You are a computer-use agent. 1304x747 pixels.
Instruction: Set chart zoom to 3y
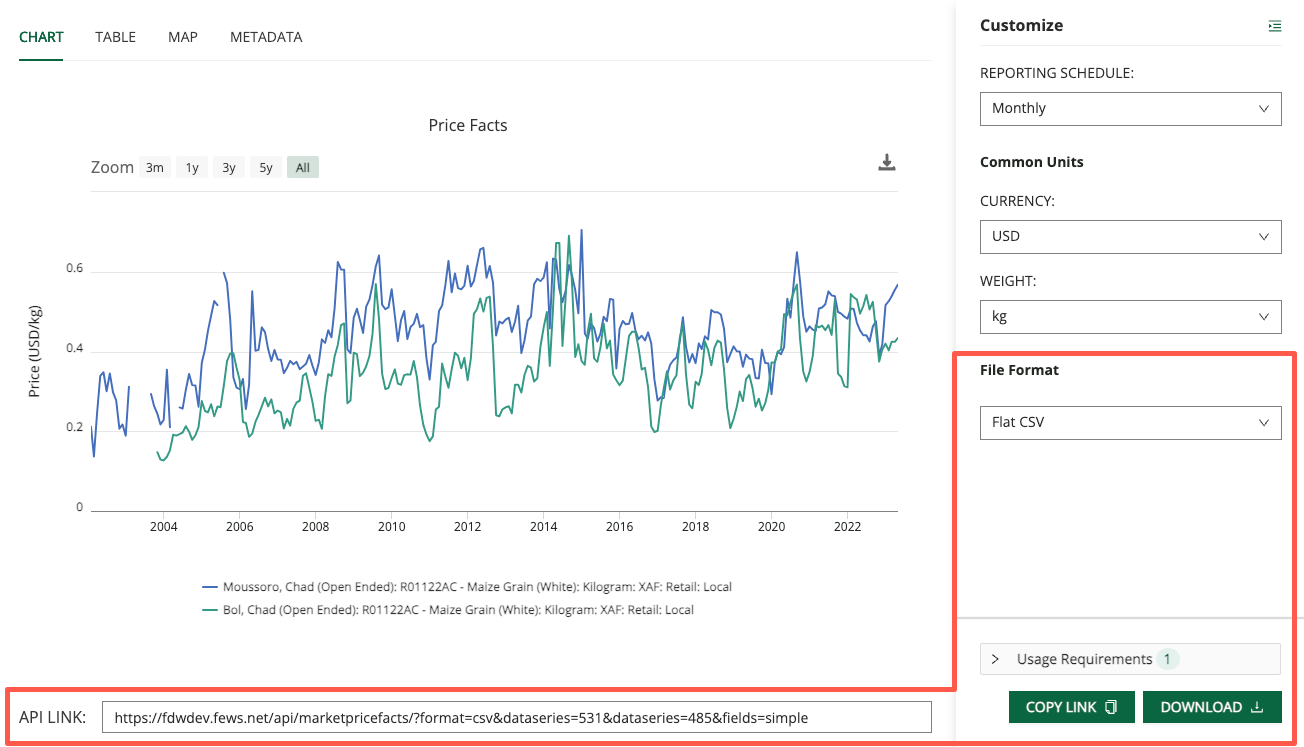pos(229,168)
